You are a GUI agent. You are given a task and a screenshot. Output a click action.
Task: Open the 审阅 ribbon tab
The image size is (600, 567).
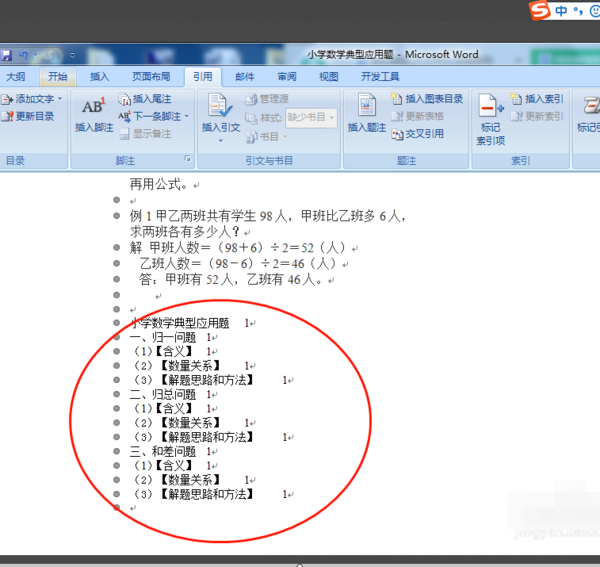pyautogui.click(x=287, y=77)
